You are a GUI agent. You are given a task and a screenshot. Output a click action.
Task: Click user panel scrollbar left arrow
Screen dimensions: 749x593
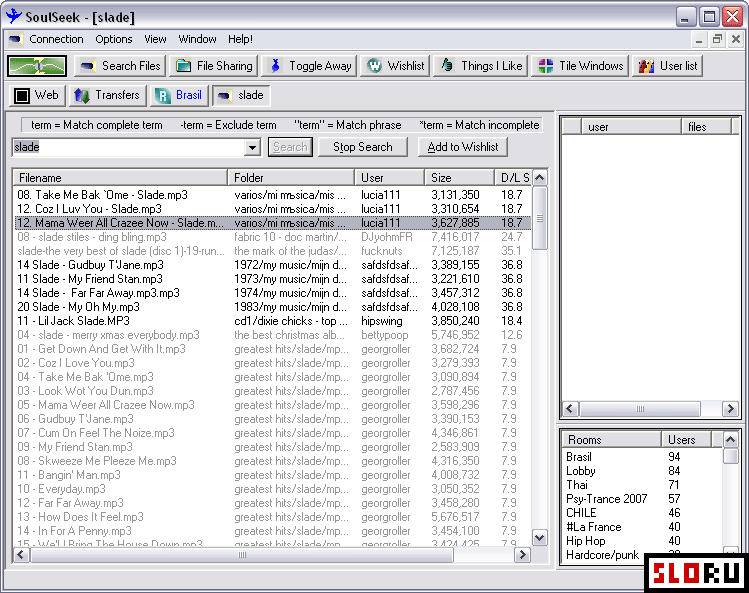click(569, 409)
